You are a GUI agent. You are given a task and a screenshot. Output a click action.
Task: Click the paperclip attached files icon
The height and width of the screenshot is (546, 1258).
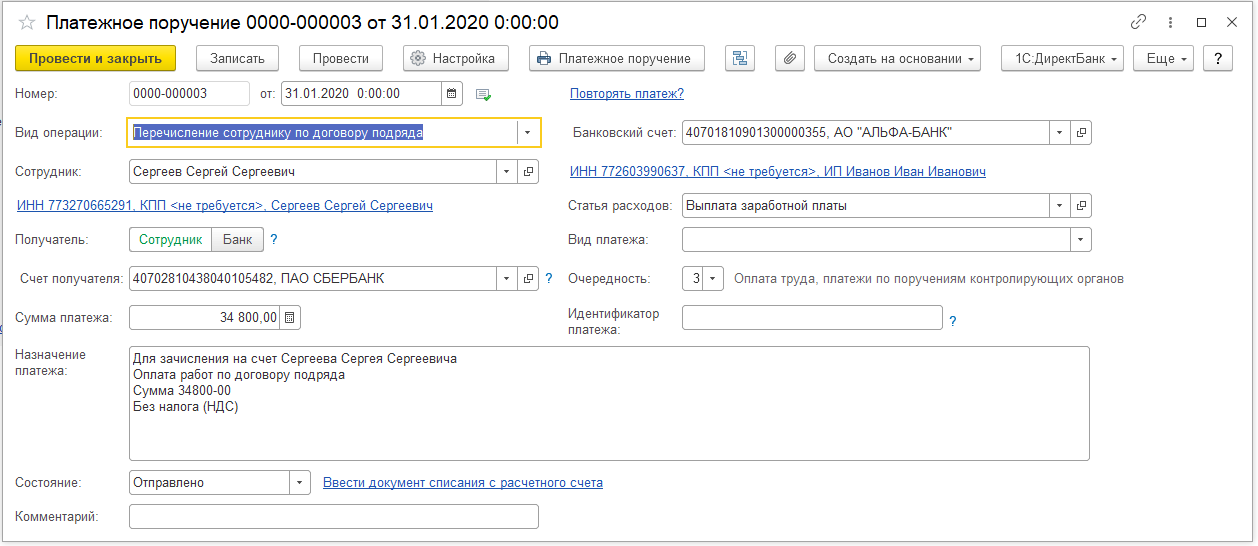pyautogui.click(x=790, y=58)
